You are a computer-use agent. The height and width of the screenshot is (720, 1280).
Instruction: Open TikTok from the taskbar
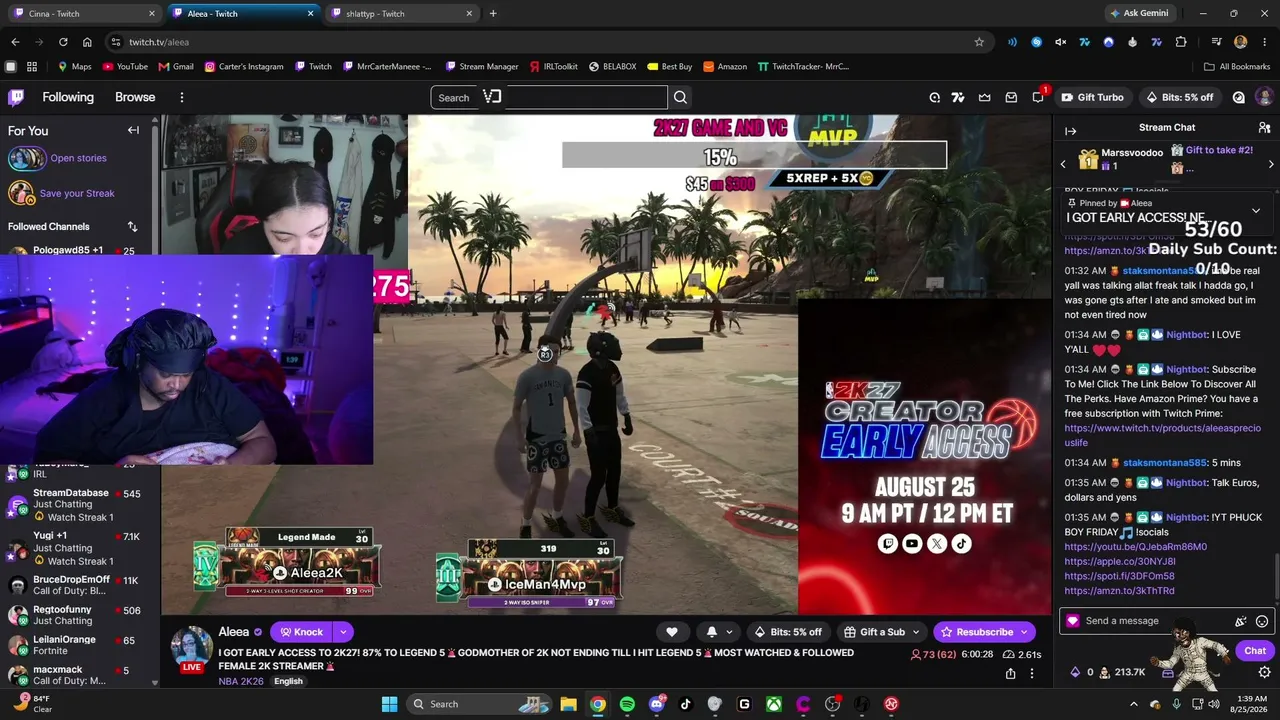pyautogui.click(x=685, y=704)
